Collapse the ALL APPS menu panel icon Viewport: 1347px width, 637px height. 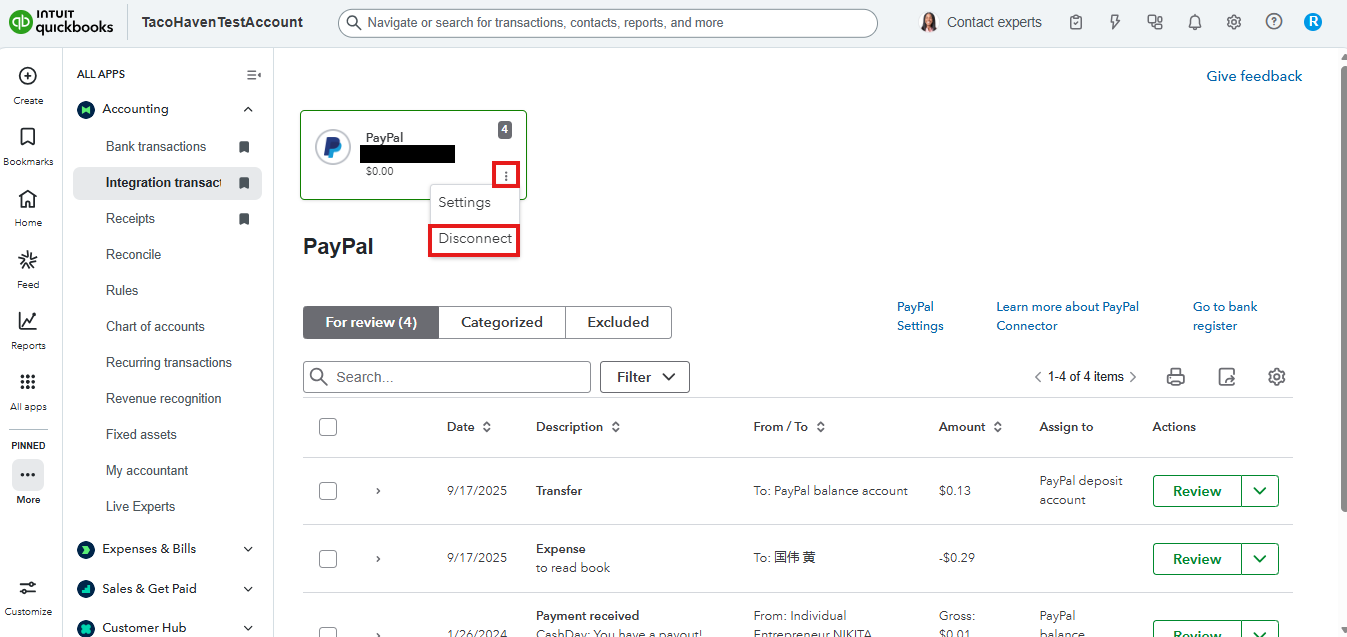(253, 75)
